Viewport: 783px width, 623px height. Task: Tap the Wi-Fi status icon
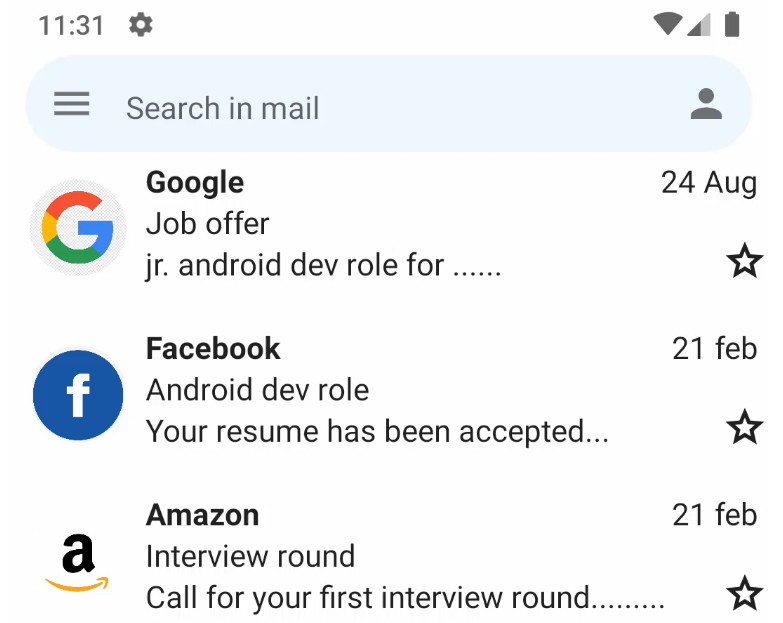point(668,24)
